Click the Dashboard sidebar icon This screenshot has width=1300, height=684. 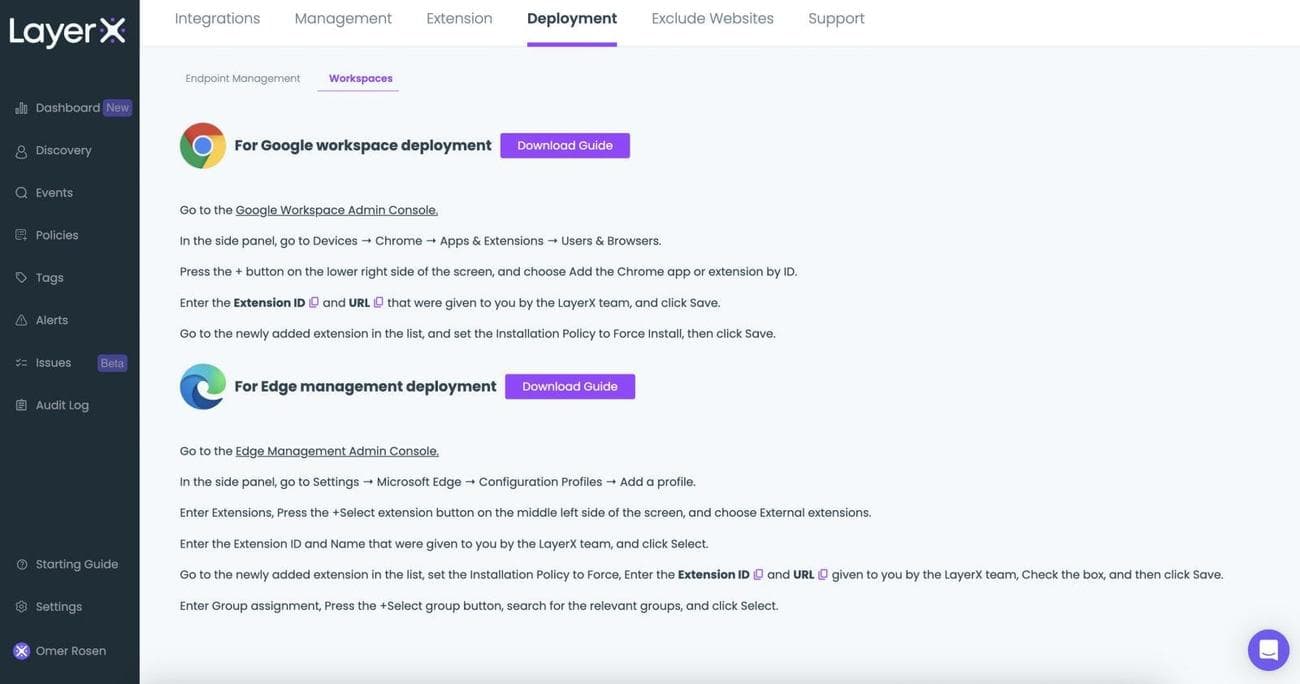(x=21, y=108)
